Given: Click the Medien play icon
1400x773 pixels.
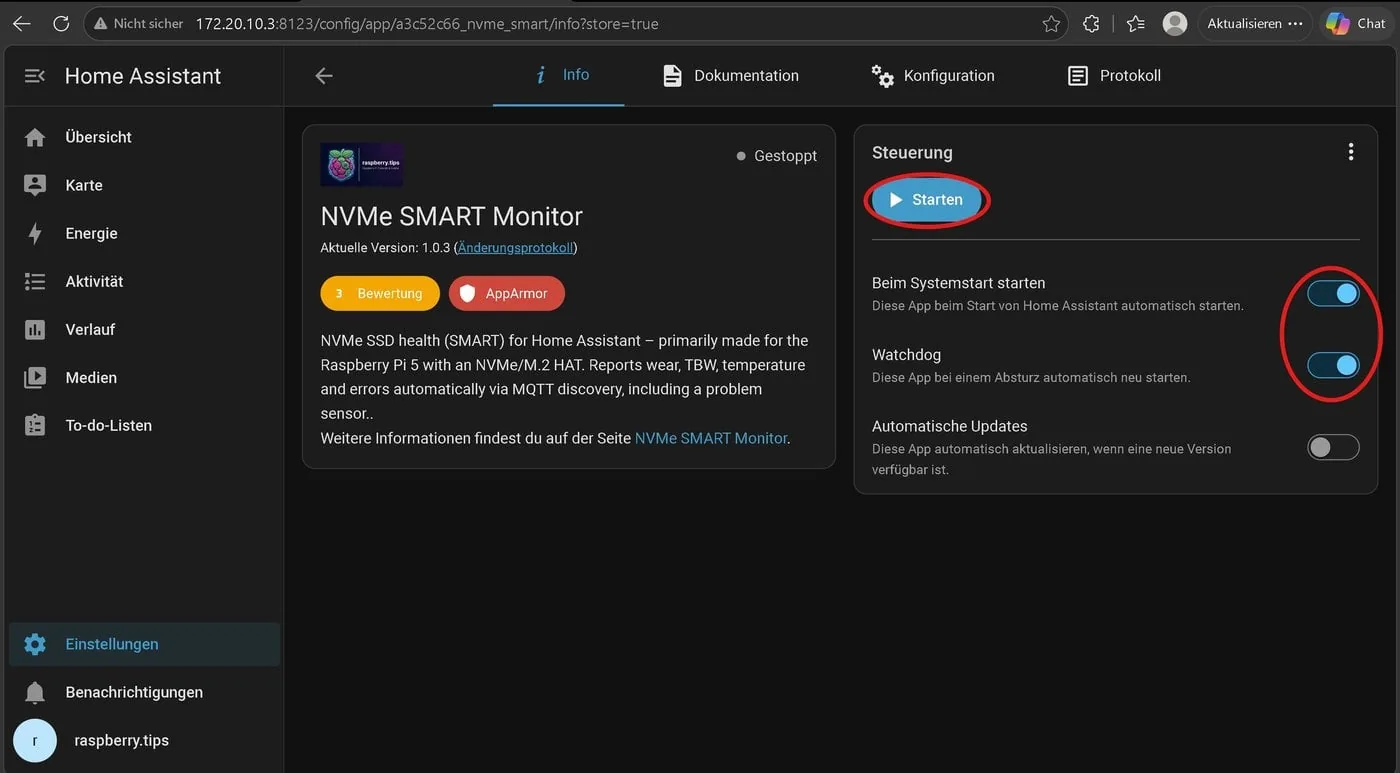Looking at the screenshot, I should point(35,377).
